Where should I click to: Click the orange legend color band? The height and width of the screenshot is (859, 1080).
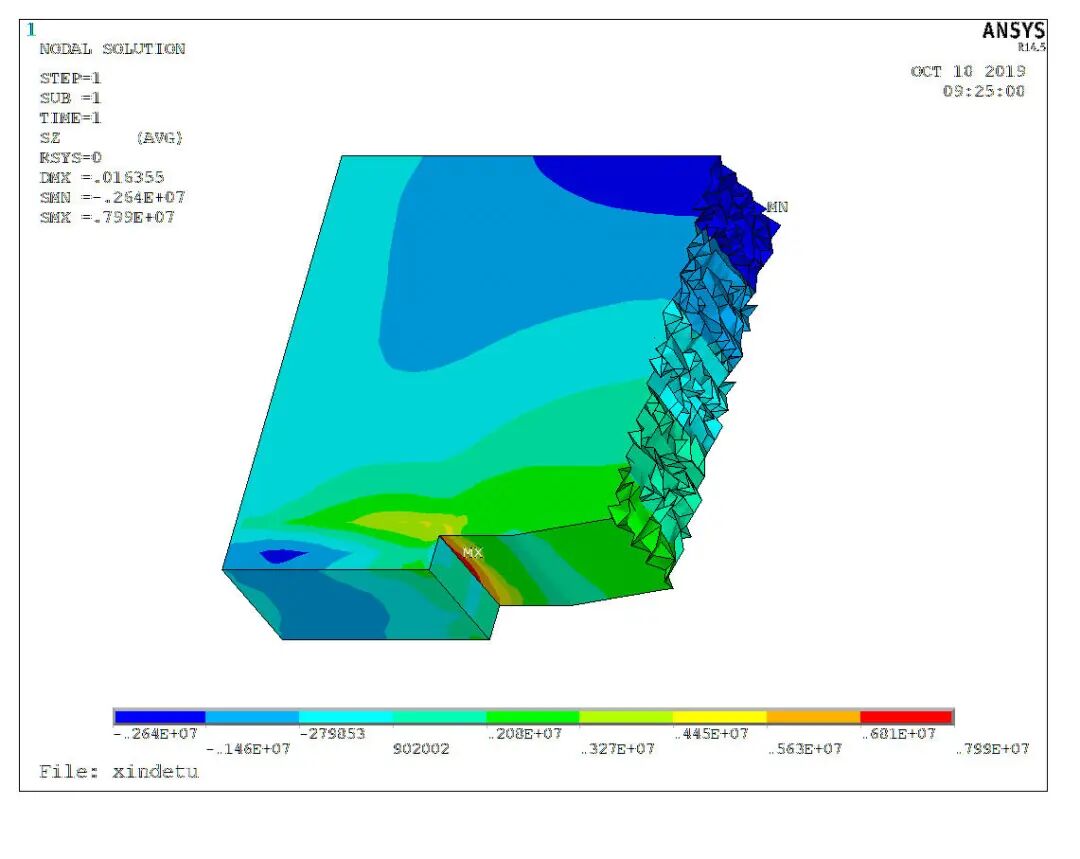coord(813,716)
